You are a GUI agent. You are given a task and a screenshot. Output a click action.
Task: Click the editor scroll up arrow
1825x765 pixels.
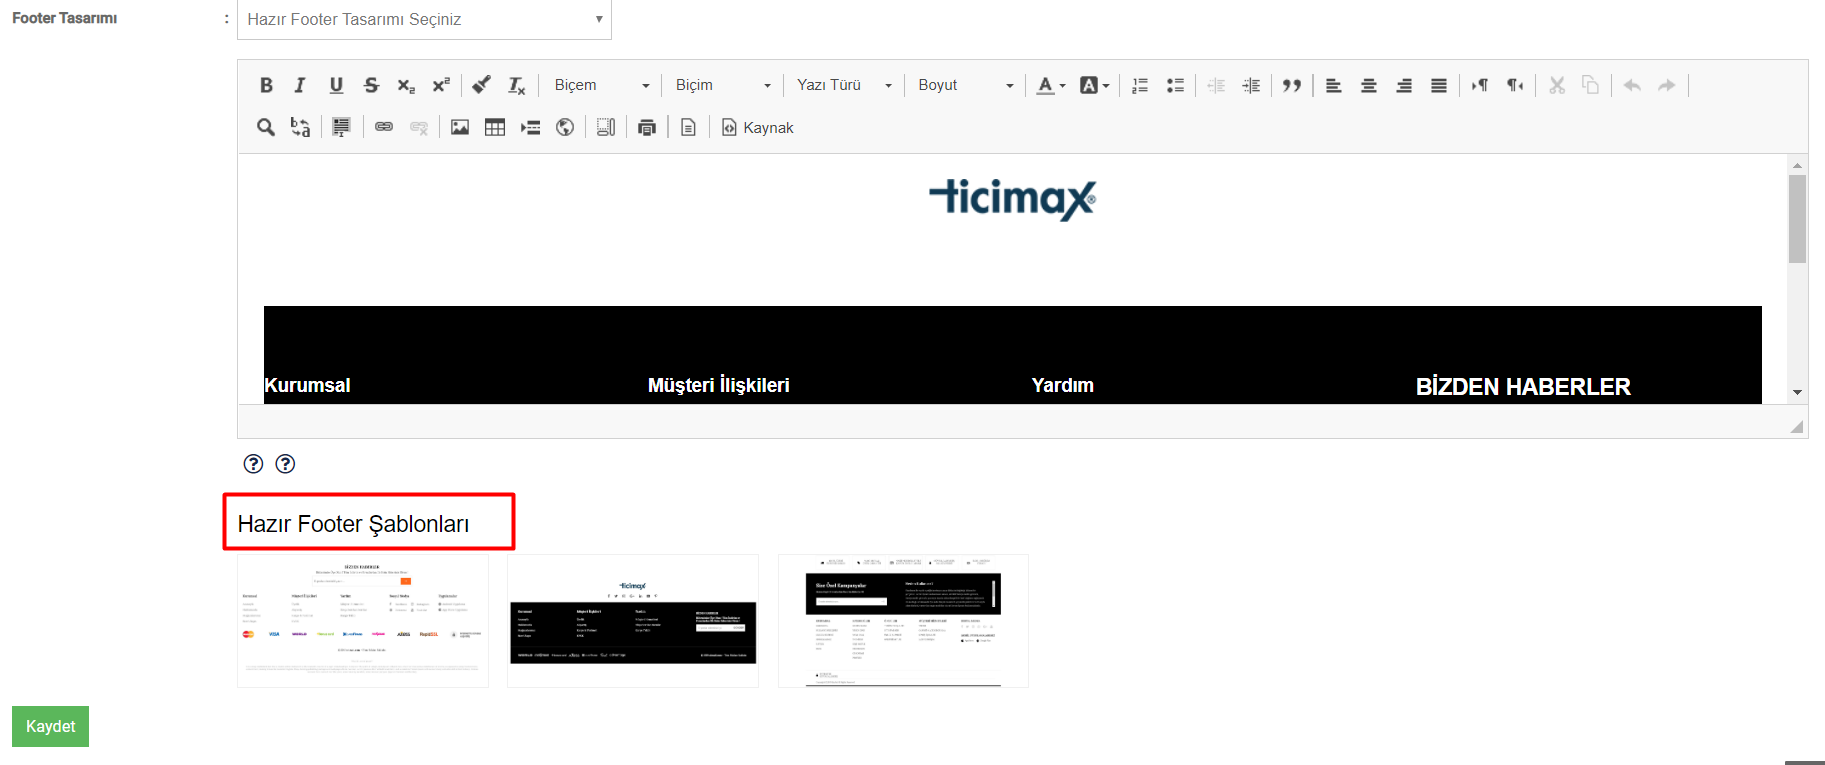pos(1797,165)
